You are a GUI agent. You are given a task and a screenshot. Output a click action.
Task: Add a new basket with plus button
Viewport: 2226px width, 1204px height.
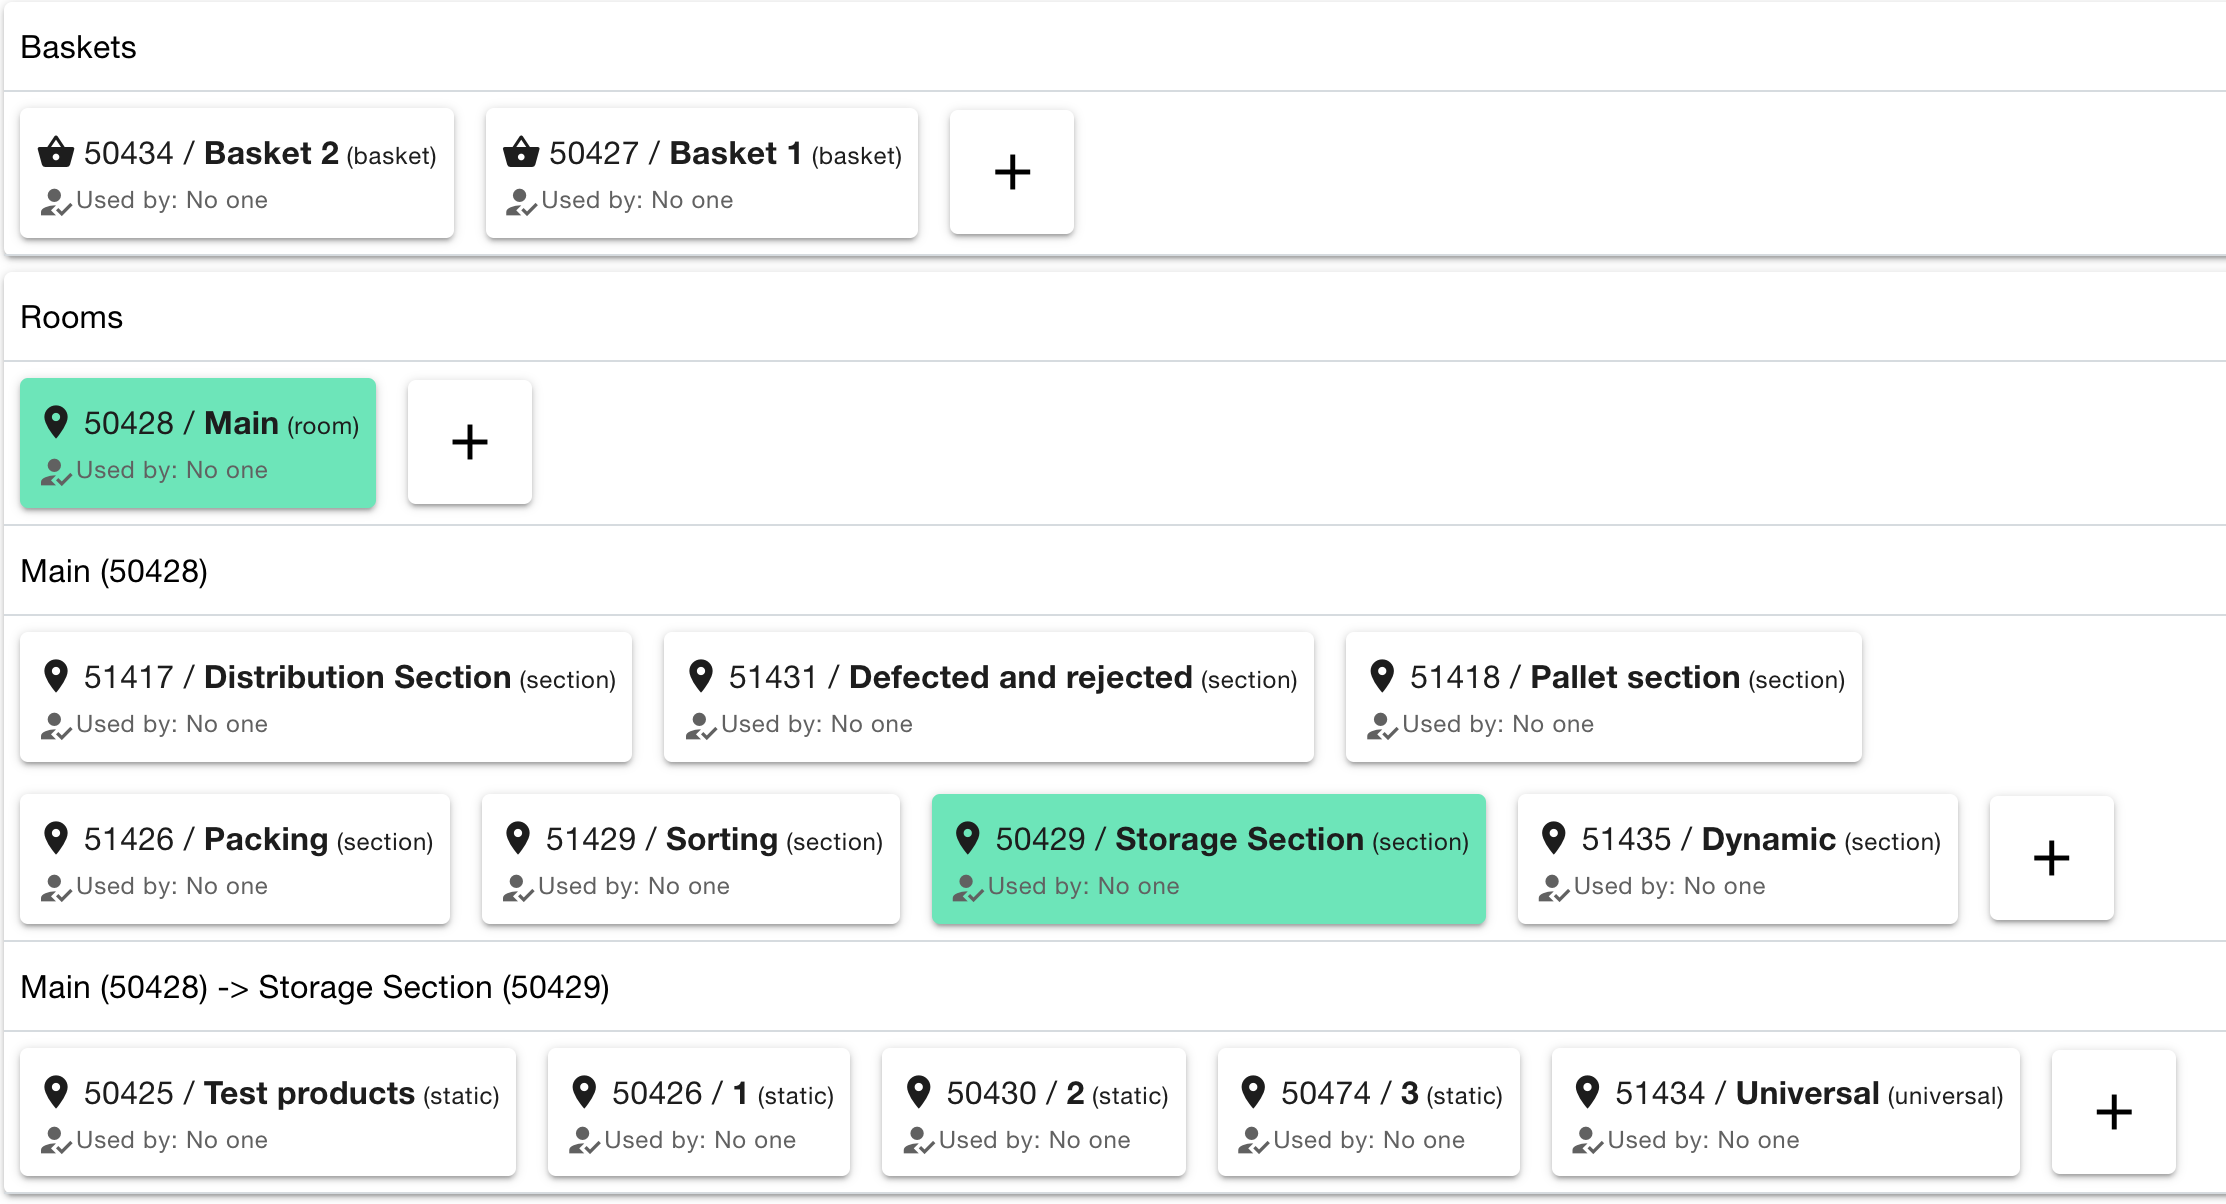(1011, 172)
